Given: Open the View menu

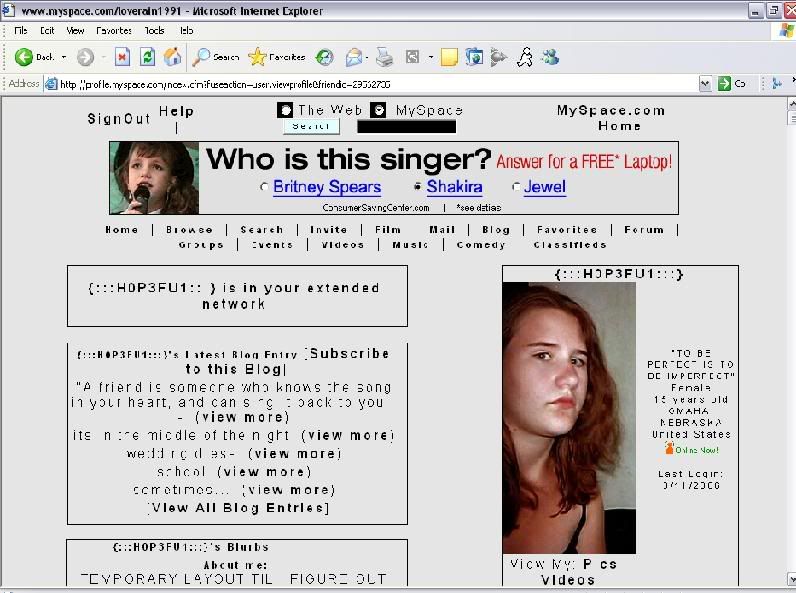Looking at the screenshot, I should pos(76,31).
